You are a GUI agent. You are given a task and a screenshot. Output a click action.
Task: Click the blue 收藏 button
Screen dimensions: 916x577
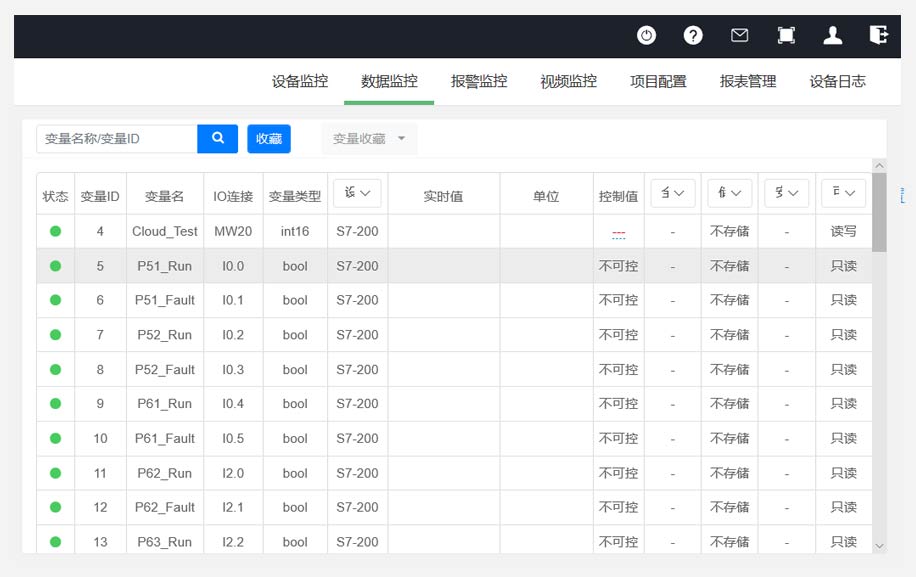(x=269, y=138)
